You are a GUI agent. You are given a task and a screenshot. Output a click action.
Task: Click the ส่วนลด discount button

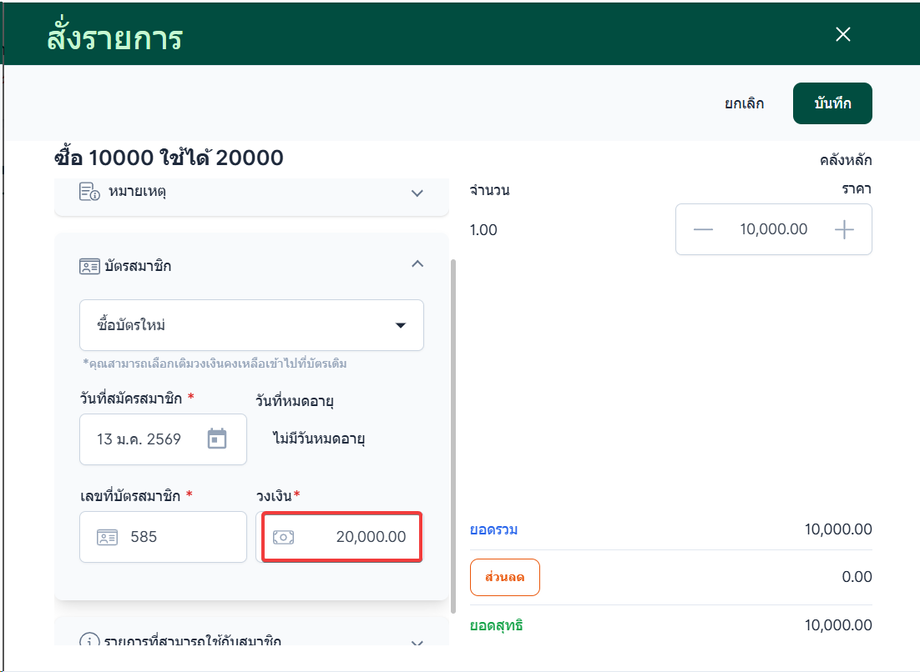click(x=505, y=577)
